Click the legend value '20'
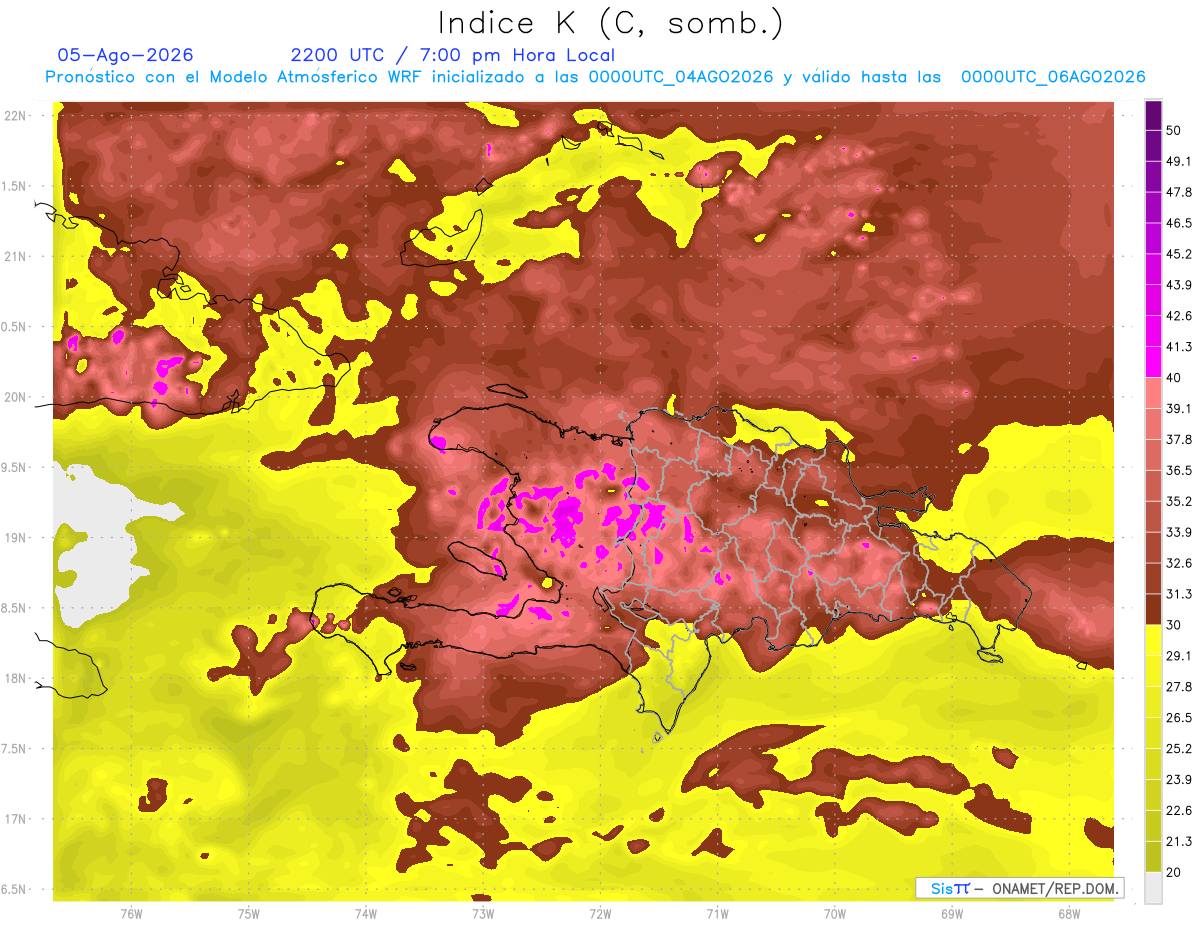Image resolution: width=1200 pixels, height=927 pixels. 1174,872
